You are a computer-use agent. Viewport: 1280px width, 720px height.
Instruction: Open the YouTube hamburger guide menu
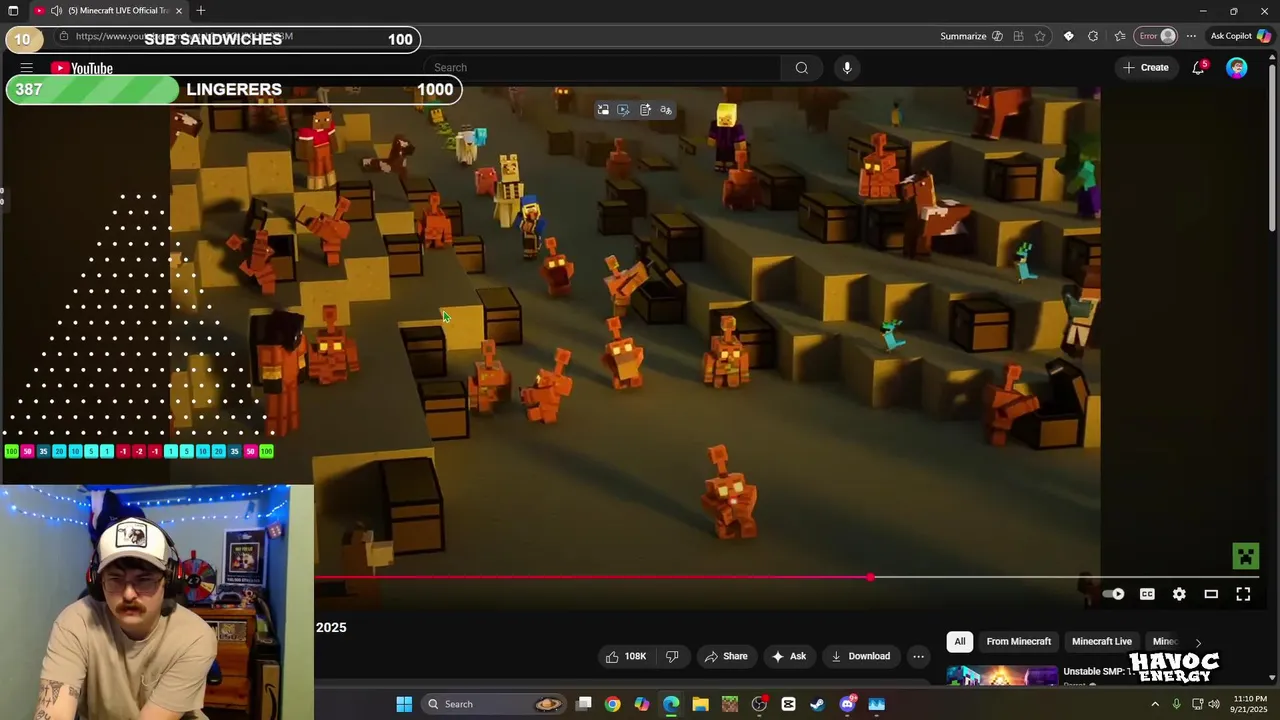tap(27, 68)
